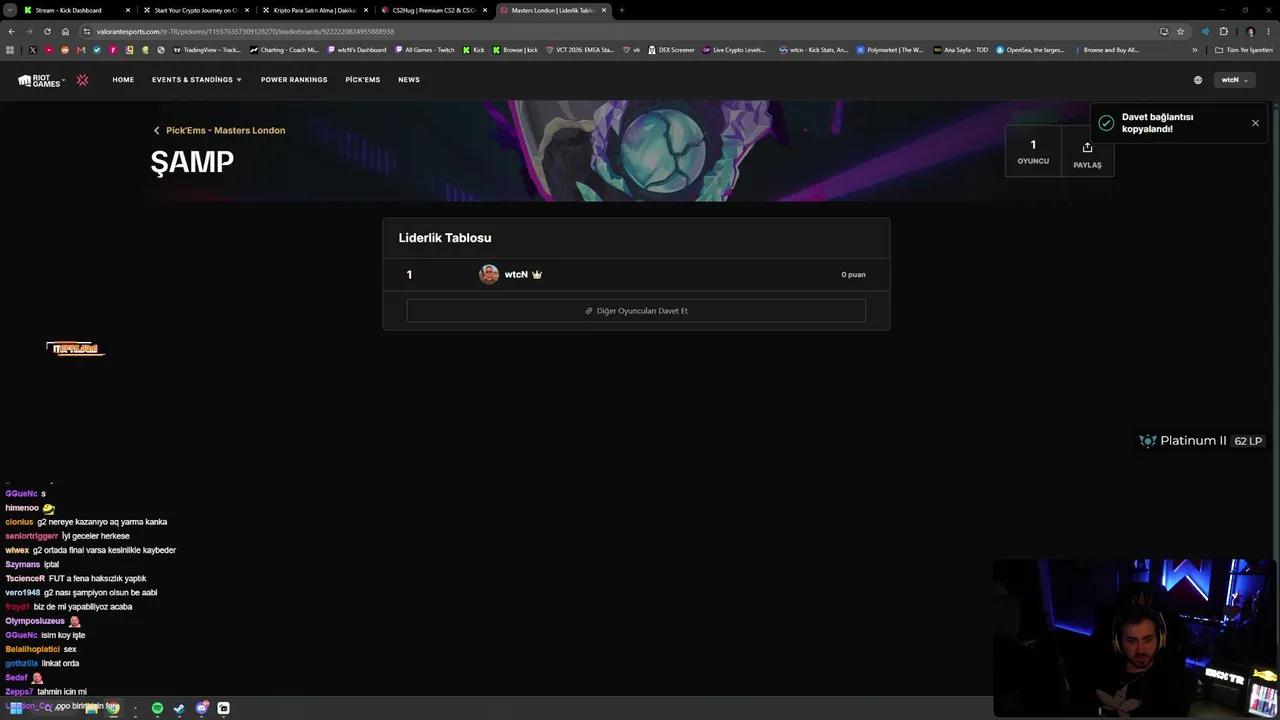Open wtcN's Dashboard bookmark
1280x720 pixels.
coord(357,50)
